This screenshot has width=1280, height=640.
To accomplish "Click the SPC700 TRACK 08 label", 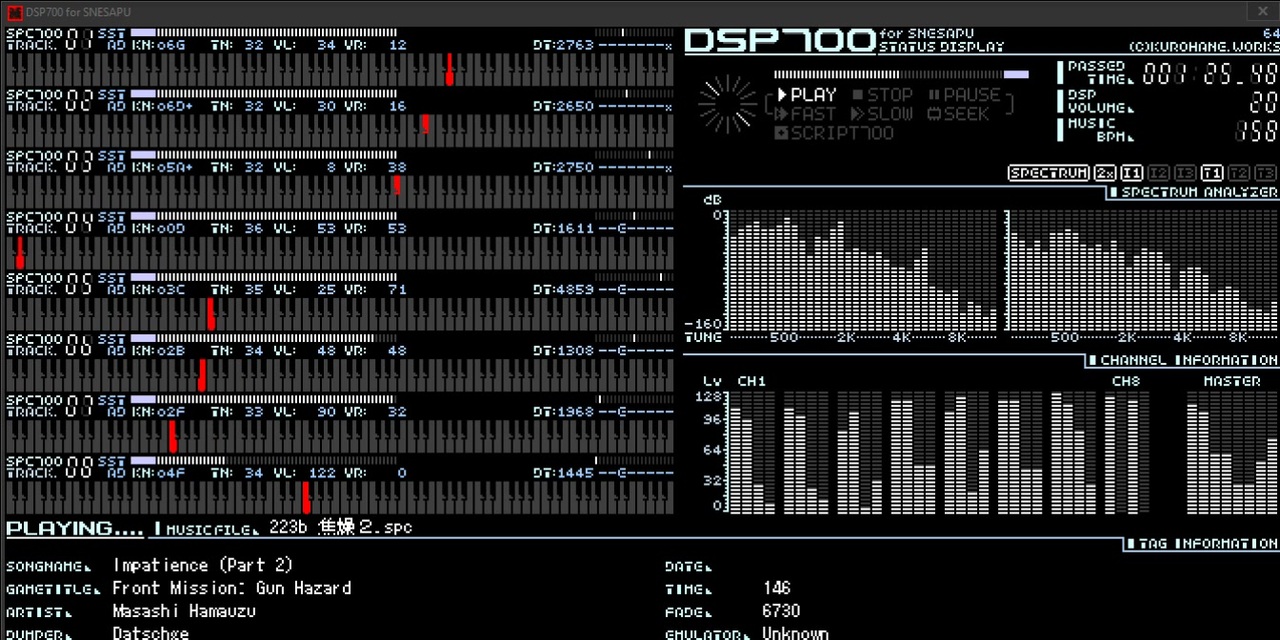I will point(49,466).
